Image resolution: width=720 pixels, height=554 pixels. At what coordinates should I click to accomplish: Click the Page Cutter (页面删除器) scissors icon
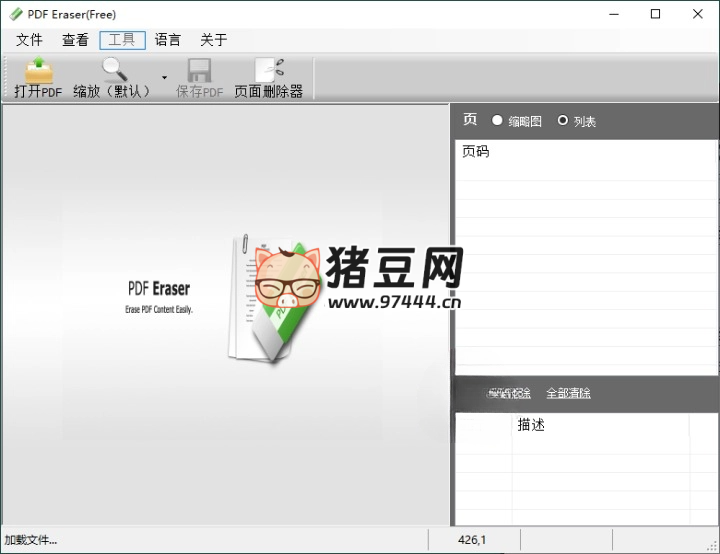pos(269,70)
